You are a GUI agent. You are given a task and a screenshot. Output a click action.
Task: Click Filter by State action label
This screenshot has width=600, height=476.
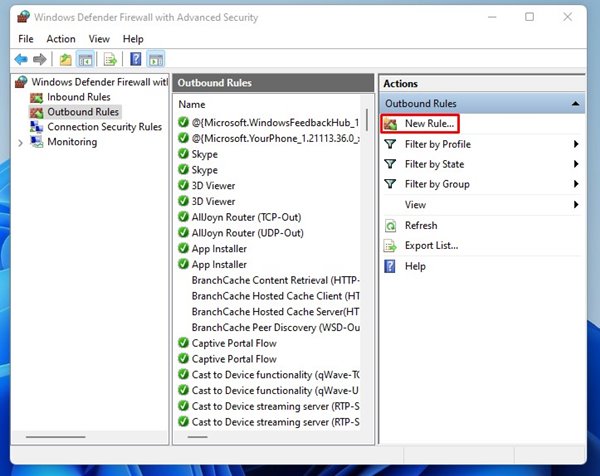click(434, 164)
